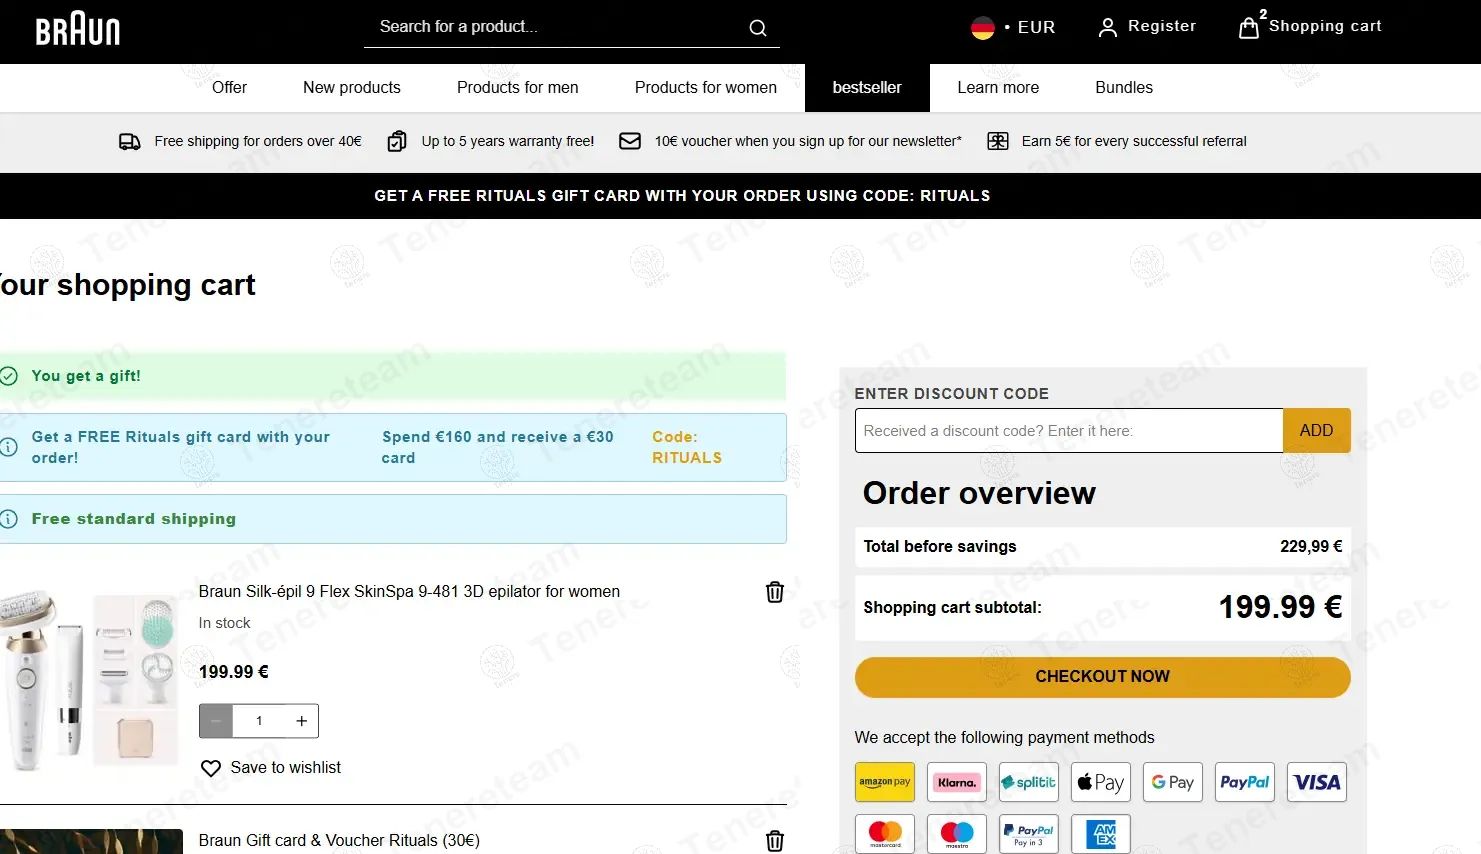The height and width of the screenshot is (854, 1481).
Task: Focus the discount code input field
Action: [1069, 430]
